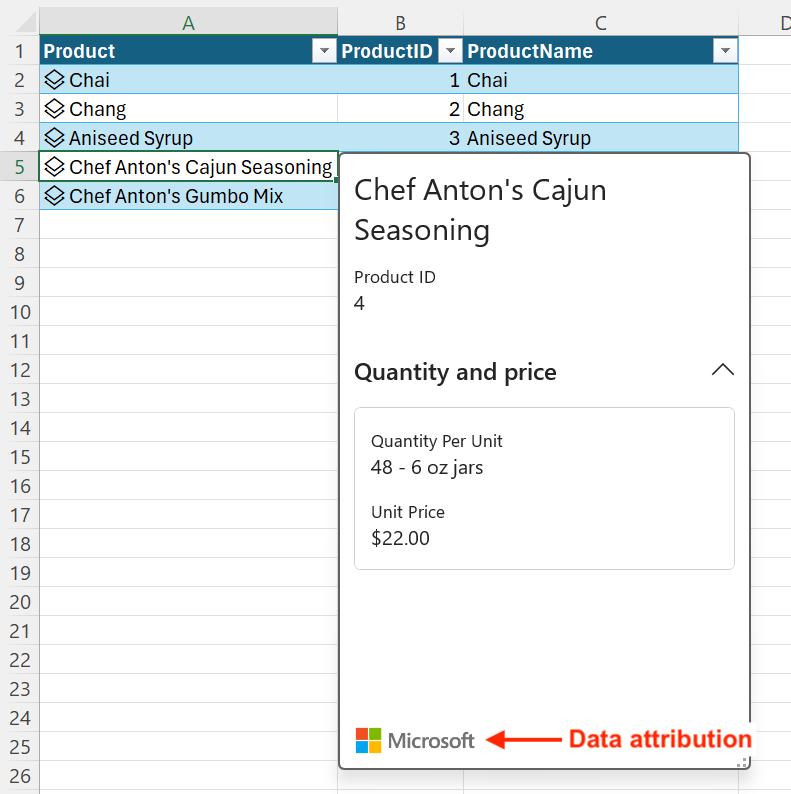Click the entity icon beside Chai
Viewport: 791px width, 794px height.
(54, 80)
